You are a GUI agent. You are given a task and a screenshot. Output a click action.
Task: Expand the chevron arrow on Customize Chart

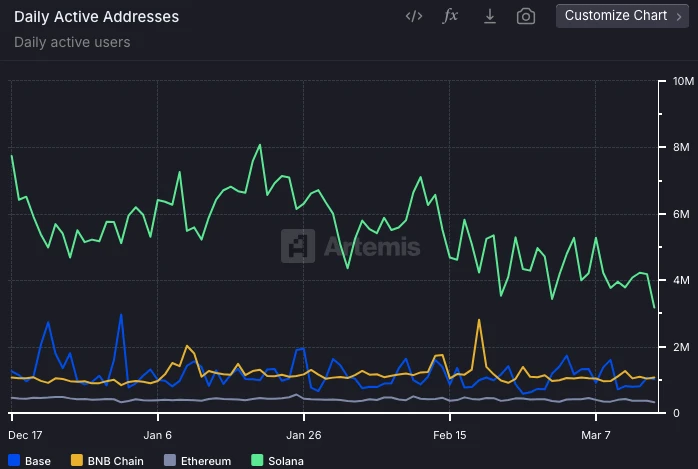tap(679, 16)
